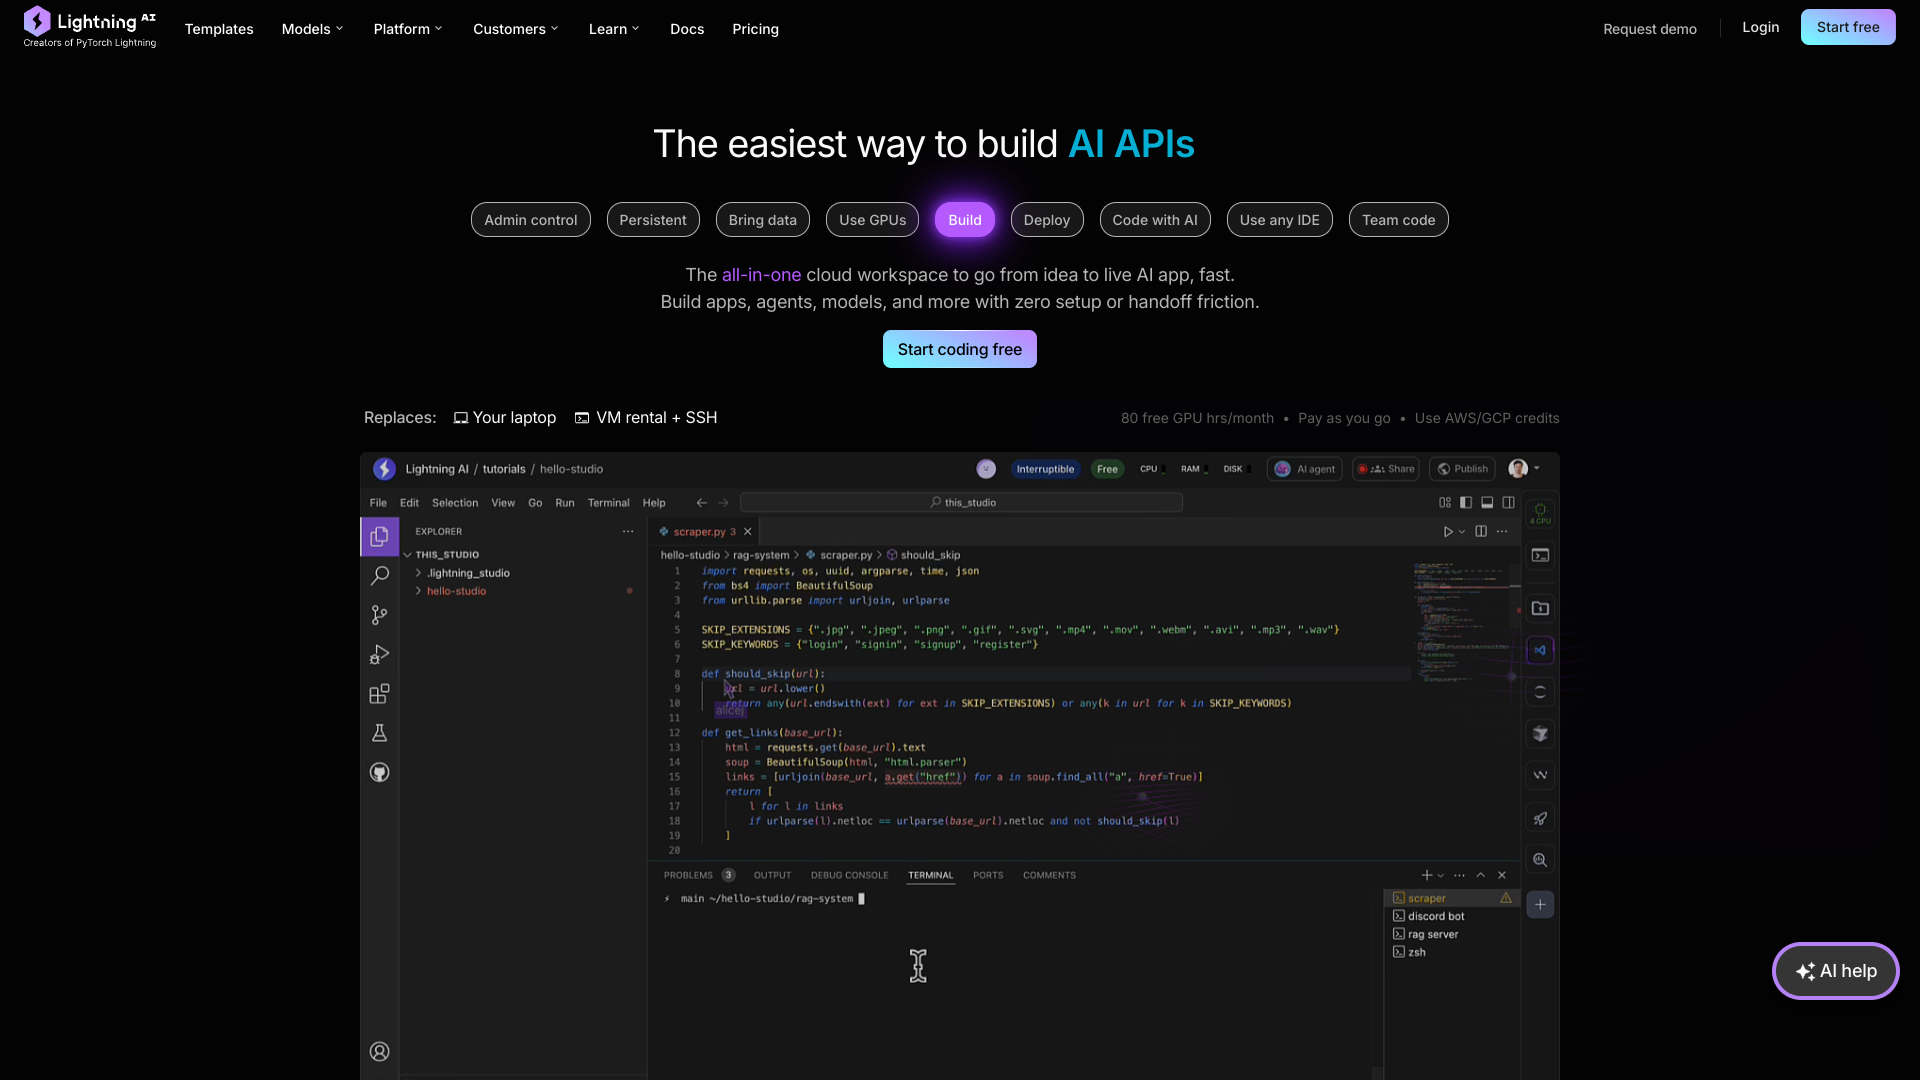This screenshot has height=1080, width=1920.
Task: Select the Source Control icon
Action: [380, 614]
